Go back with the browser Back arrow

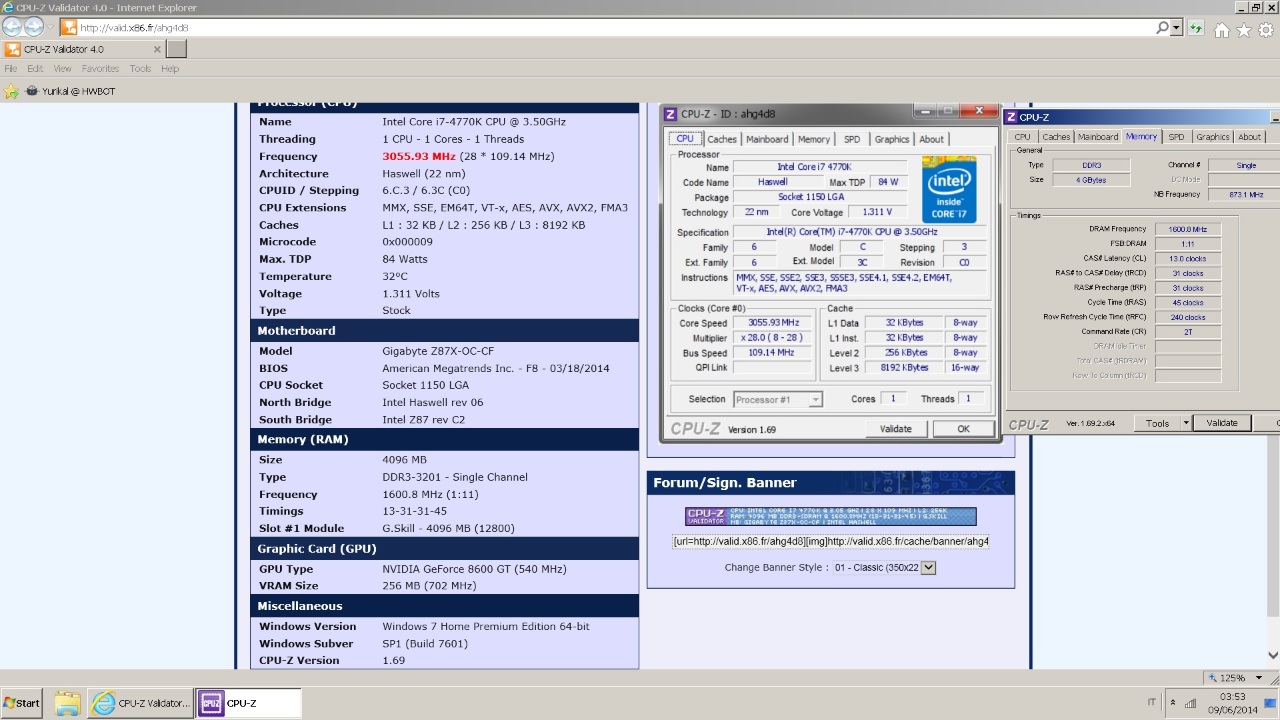pyautogui.click(x=12, y=27)
